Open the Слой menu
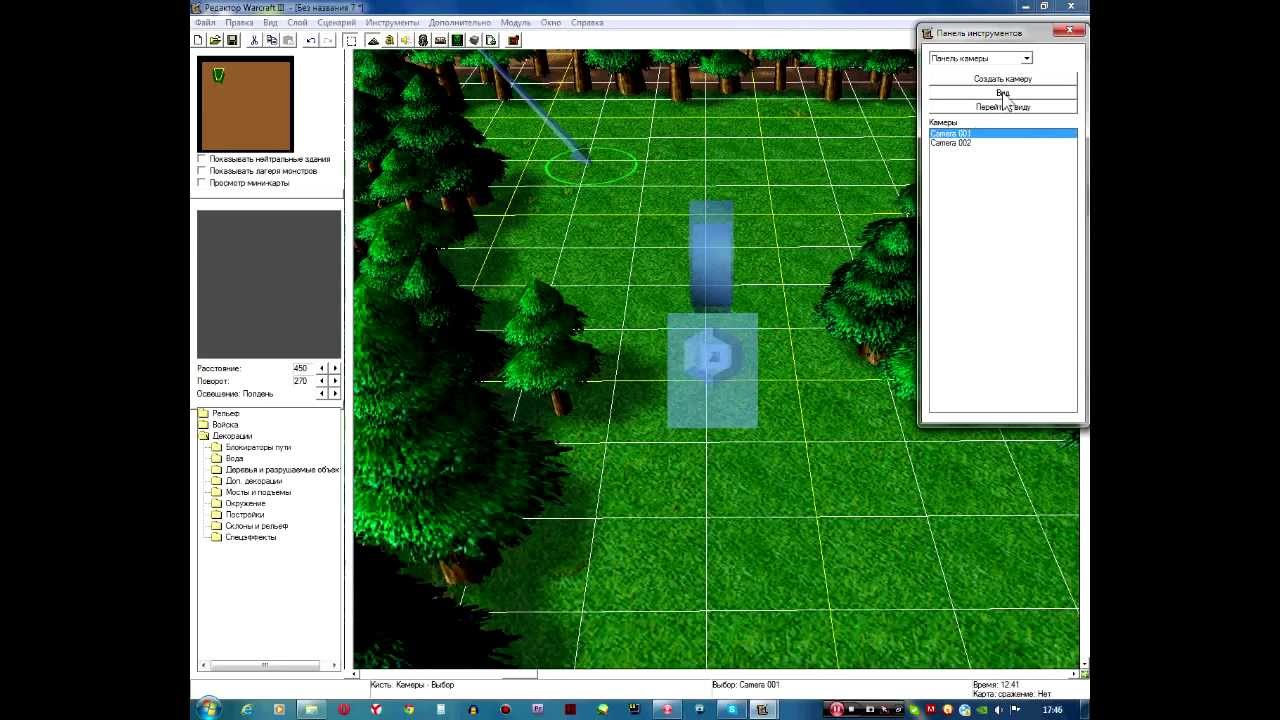The image size is (1280, 720). pos(297,22)
